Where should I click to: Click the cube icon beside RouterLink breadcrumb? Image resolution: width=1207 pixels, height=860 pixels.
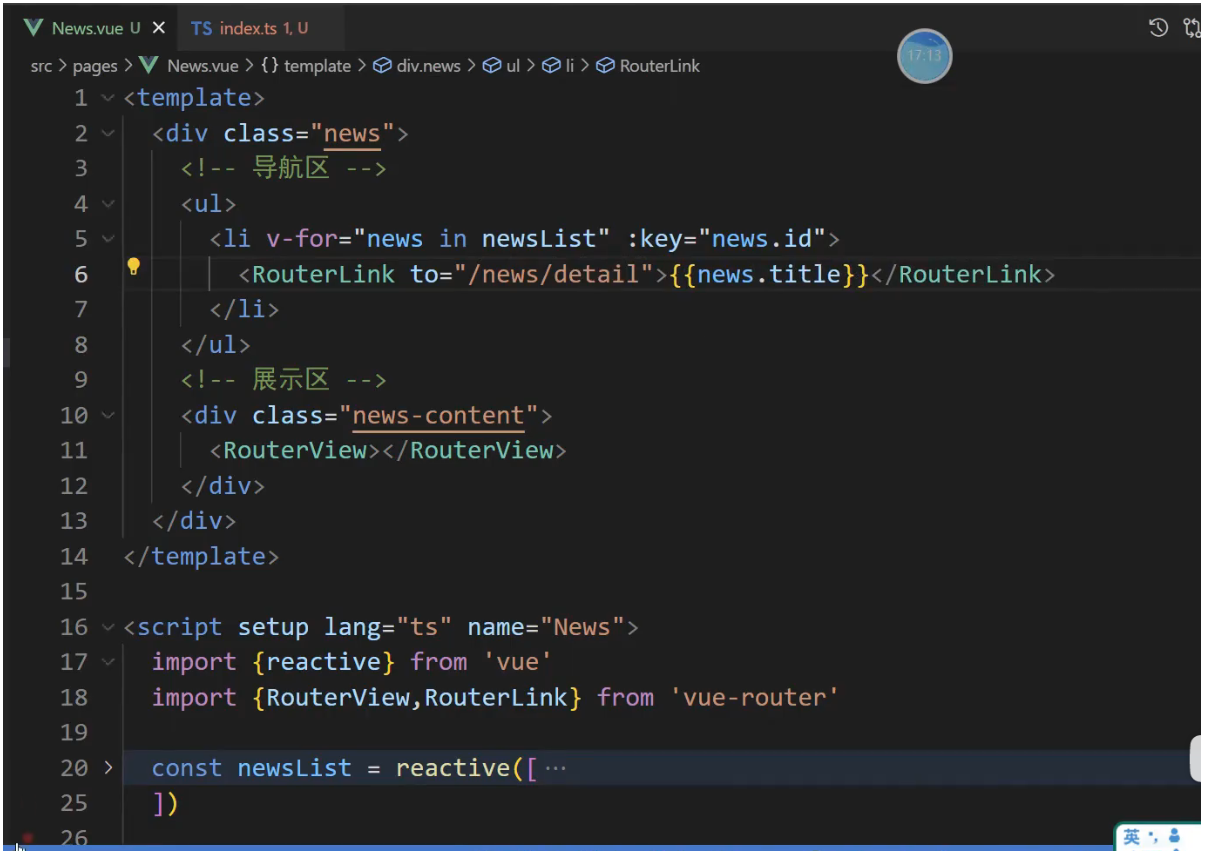click(x=605, y=66)
